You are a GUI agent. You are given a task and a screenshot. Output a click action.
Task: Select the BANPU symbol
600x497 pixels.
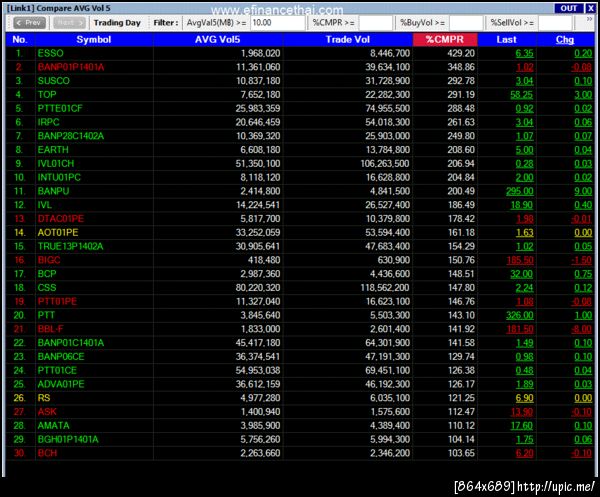53,191
